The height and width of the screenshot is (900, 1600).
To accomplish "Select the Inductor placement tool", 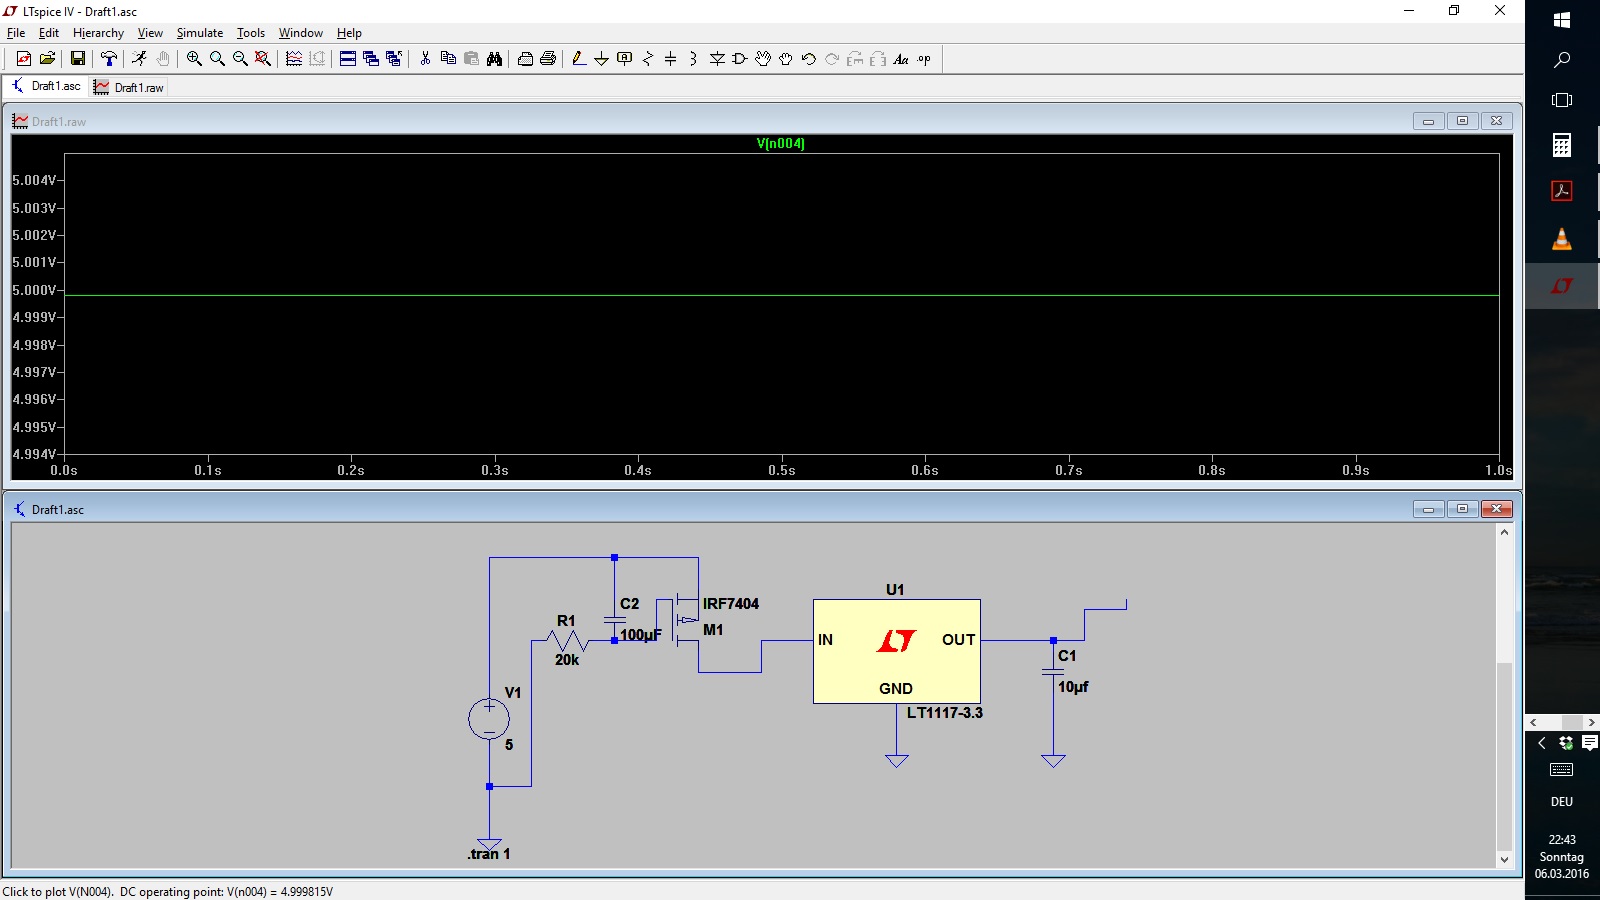I will 694,59.
